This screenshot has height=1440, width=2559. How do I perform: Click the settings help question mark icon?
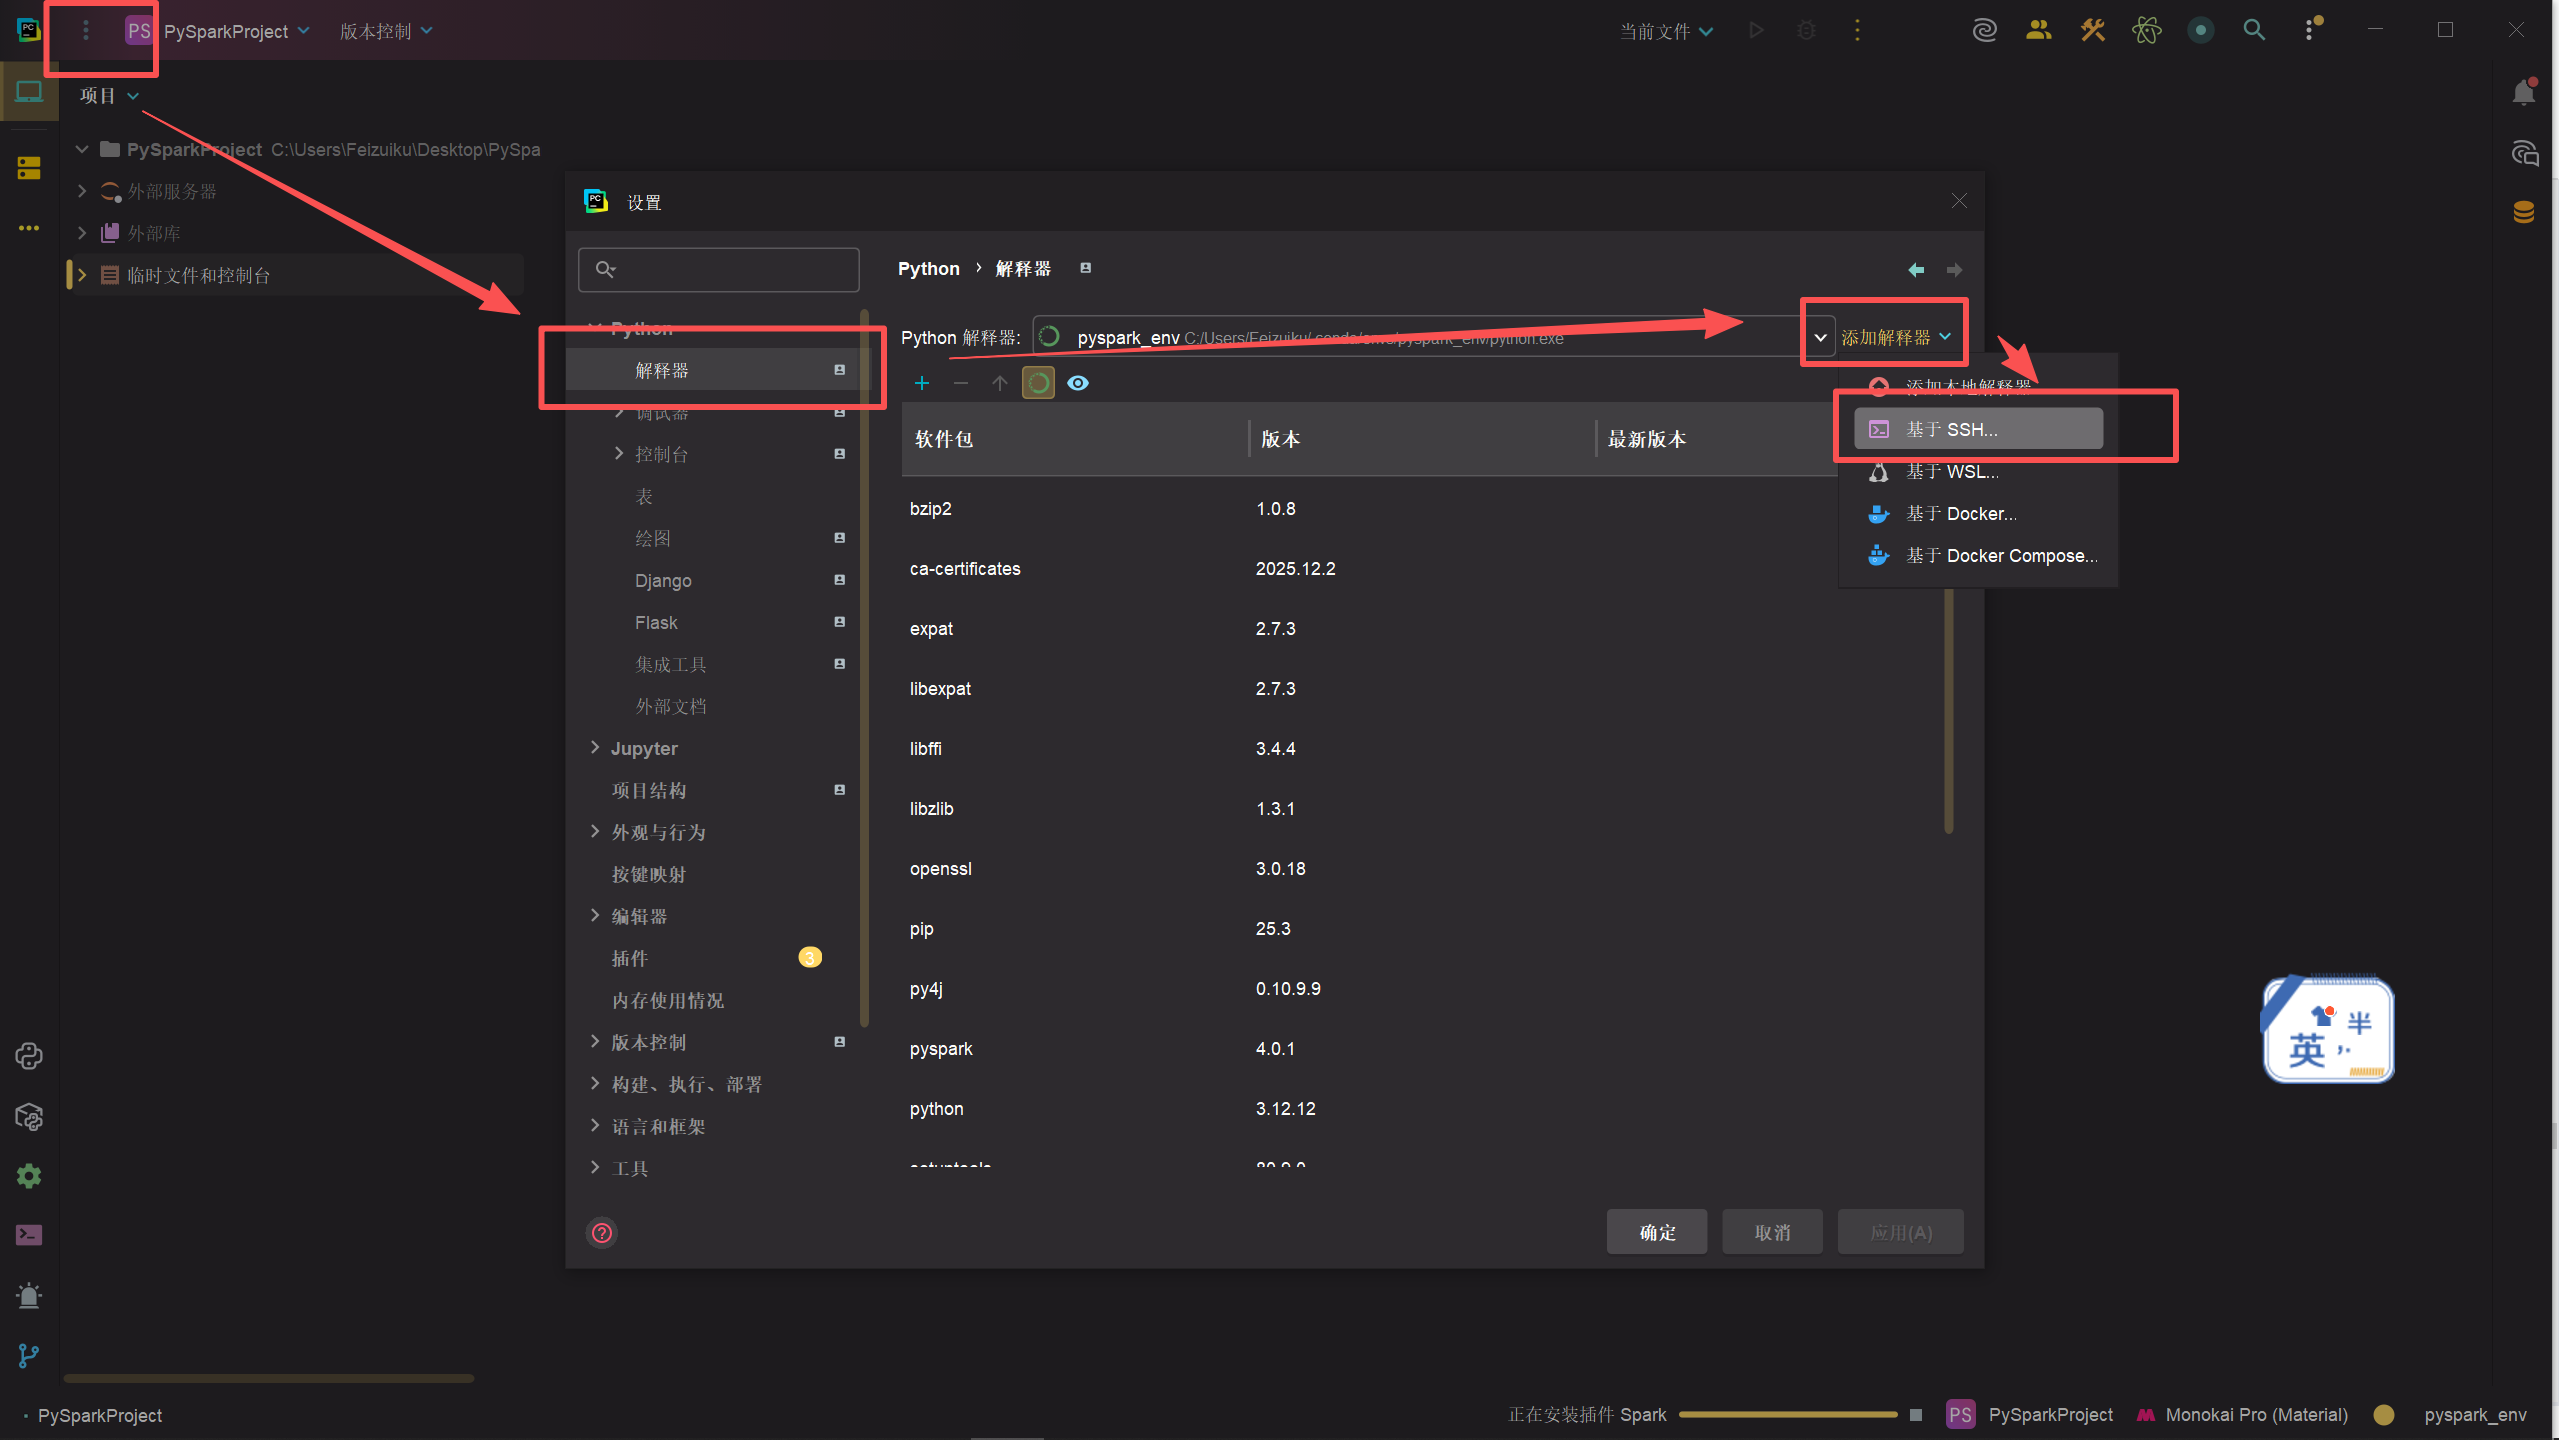coord(602,1233)
